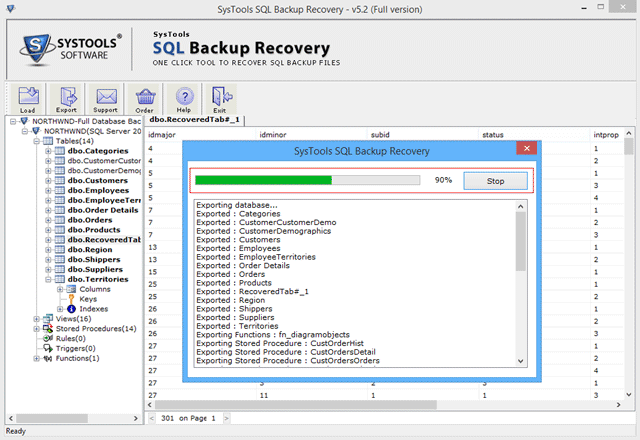Go to the next page arrow
This screenshot has height=440, width=640.
pos(227,418)
